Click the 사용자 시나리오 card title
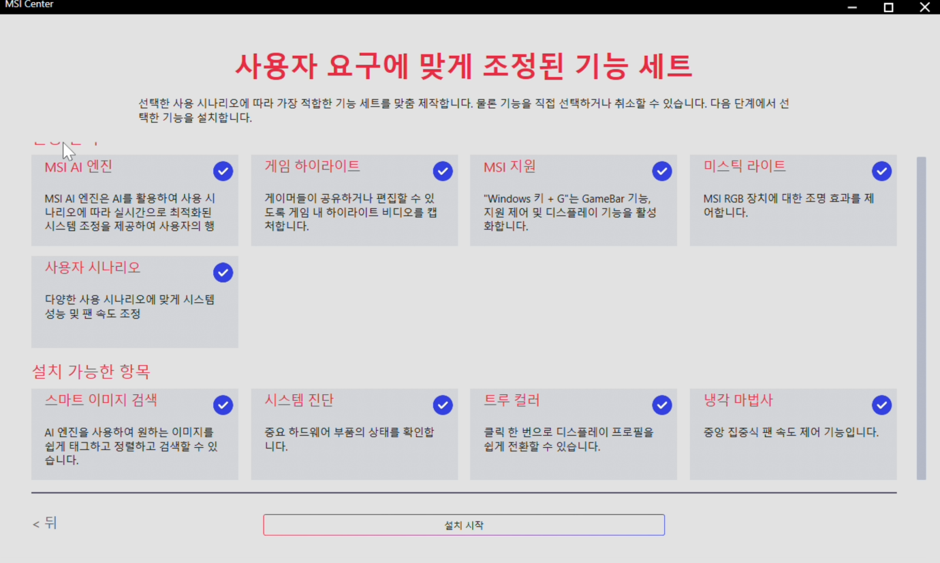 click(x=92, y=267)
